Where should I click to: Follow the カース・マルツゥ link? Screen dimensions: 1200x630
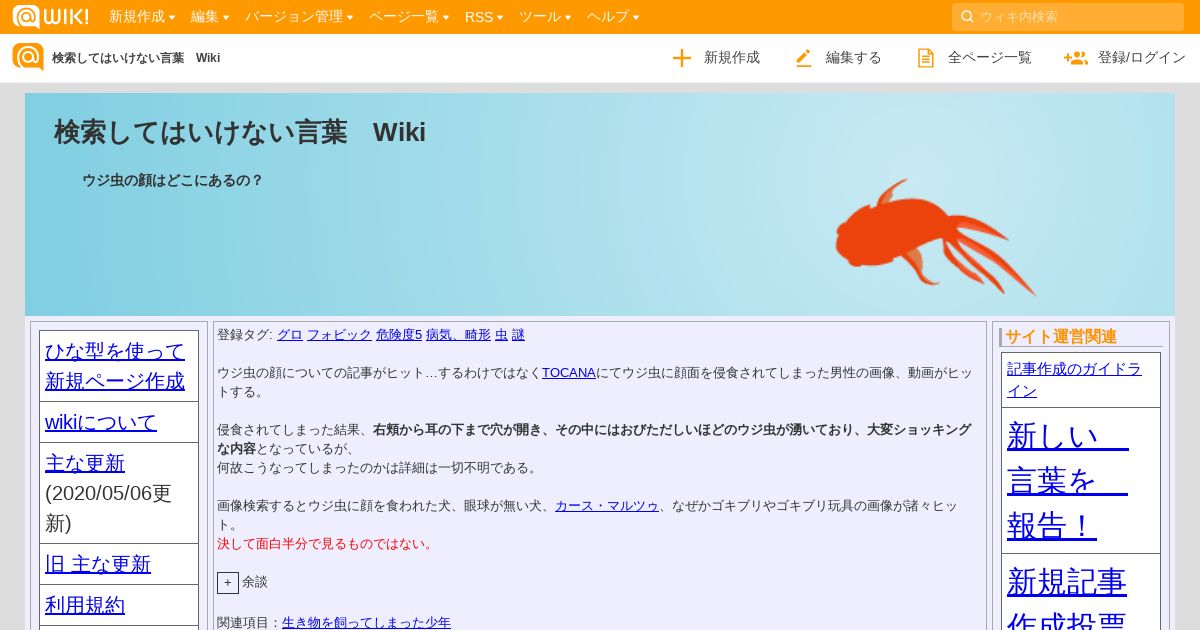(x=607, y=506)
